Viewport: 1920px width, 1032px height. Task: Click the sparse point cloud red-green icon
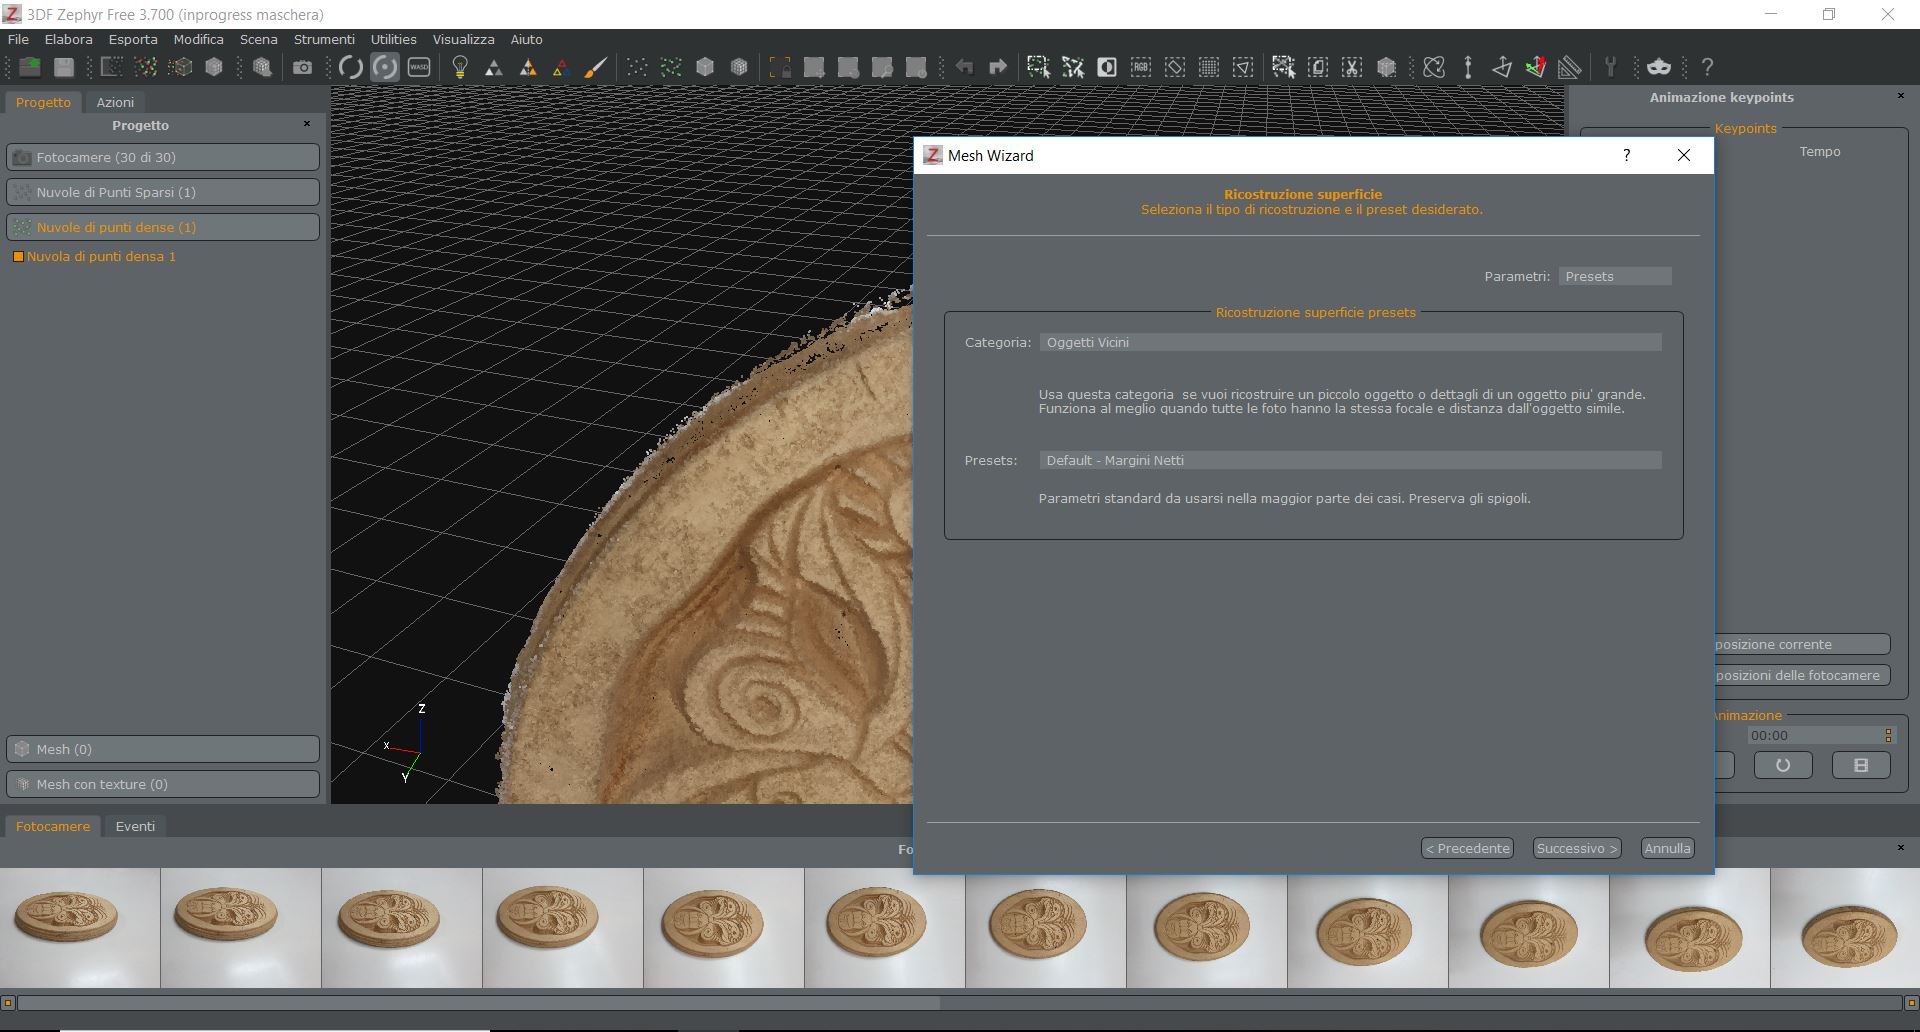(x=146, y=67)
